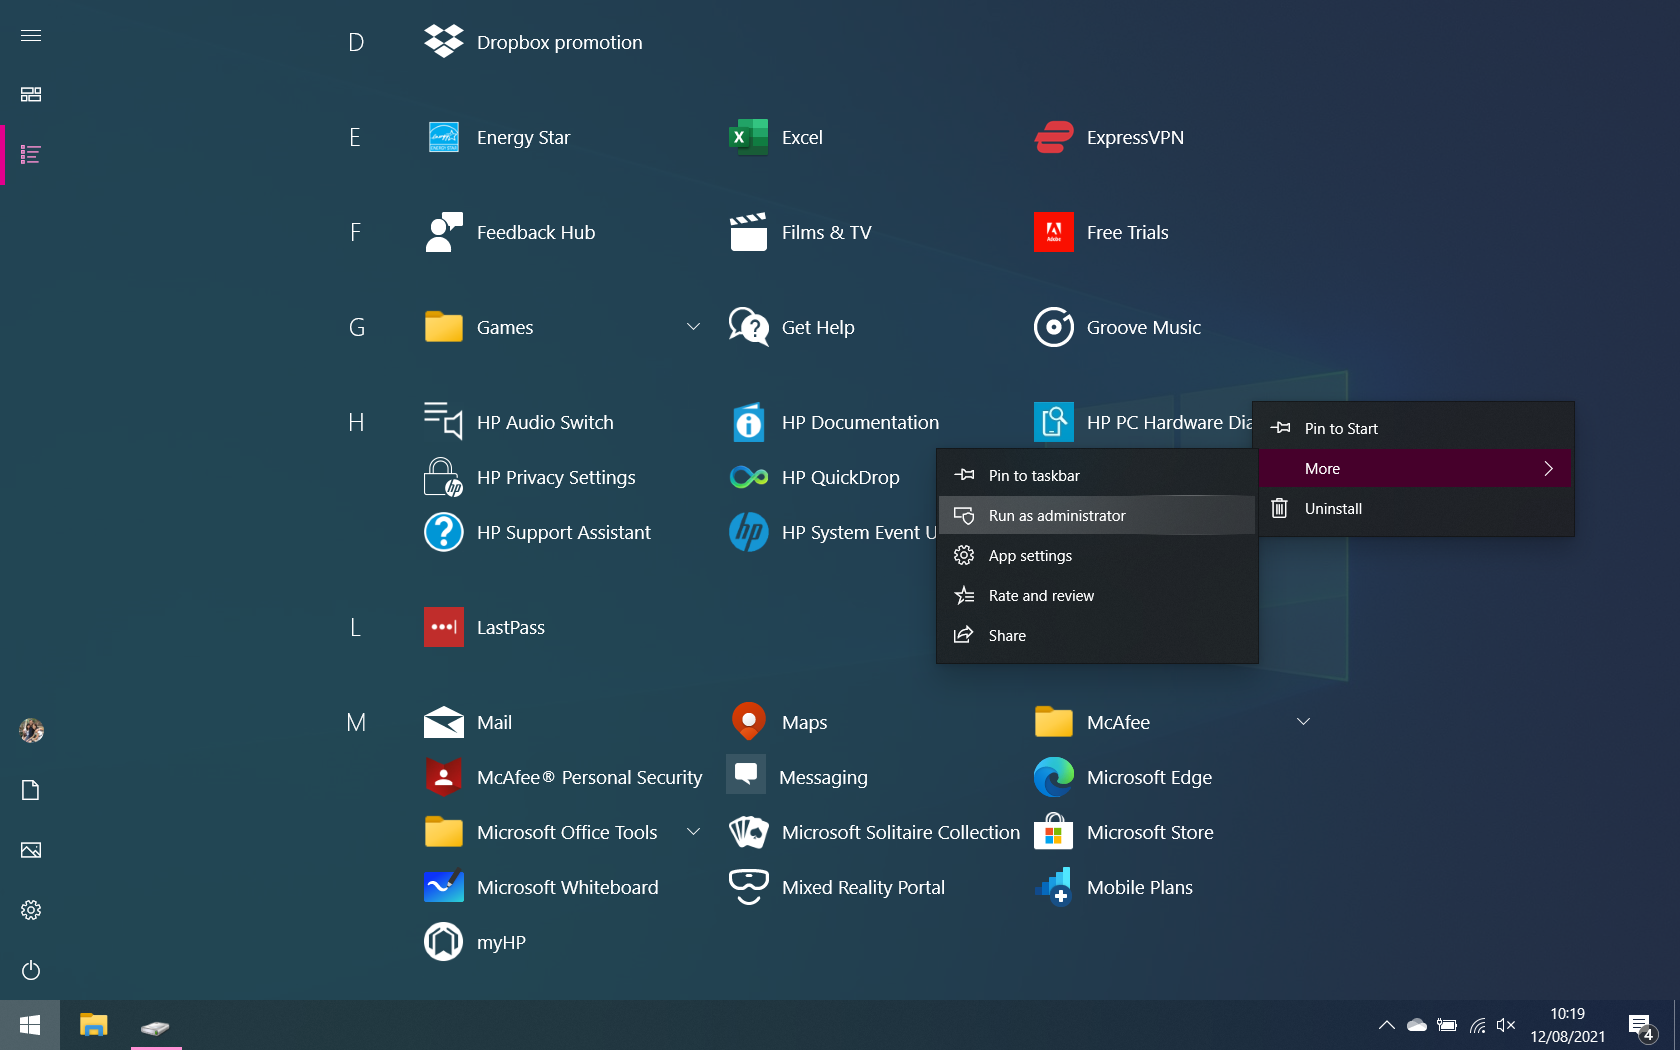Launch myHP hexagon icon

[443, 942]
